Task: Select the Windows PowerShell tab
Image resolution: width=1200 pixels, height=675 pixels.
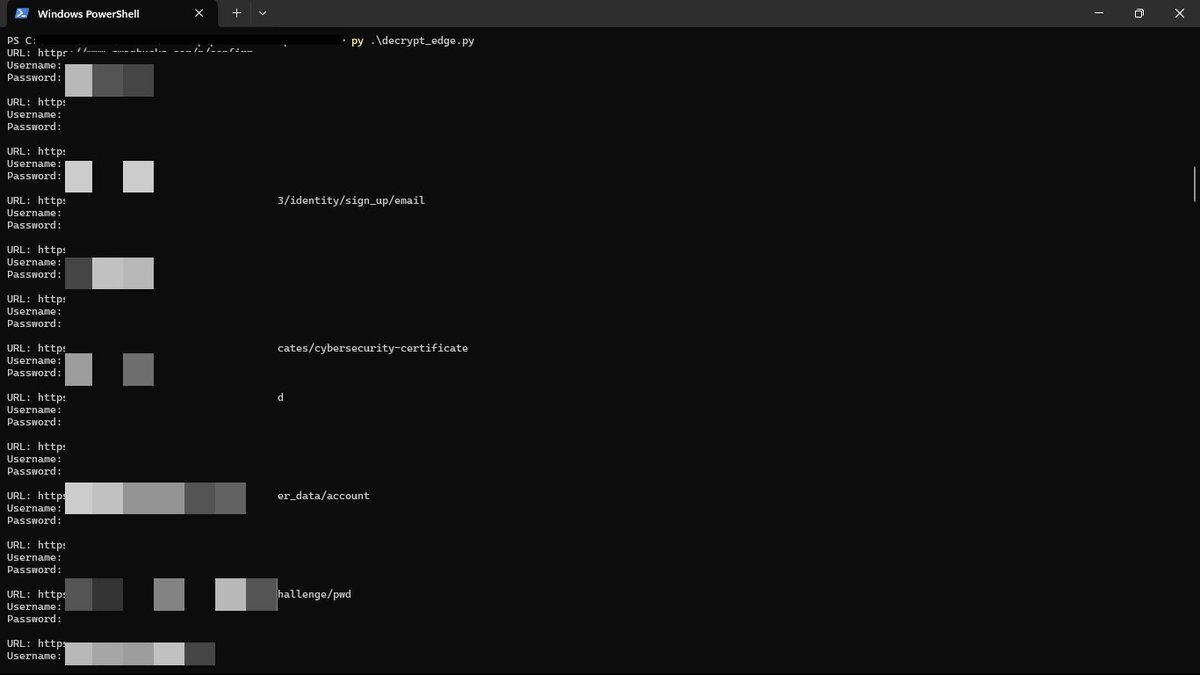Action: click(x=110, y=14)
